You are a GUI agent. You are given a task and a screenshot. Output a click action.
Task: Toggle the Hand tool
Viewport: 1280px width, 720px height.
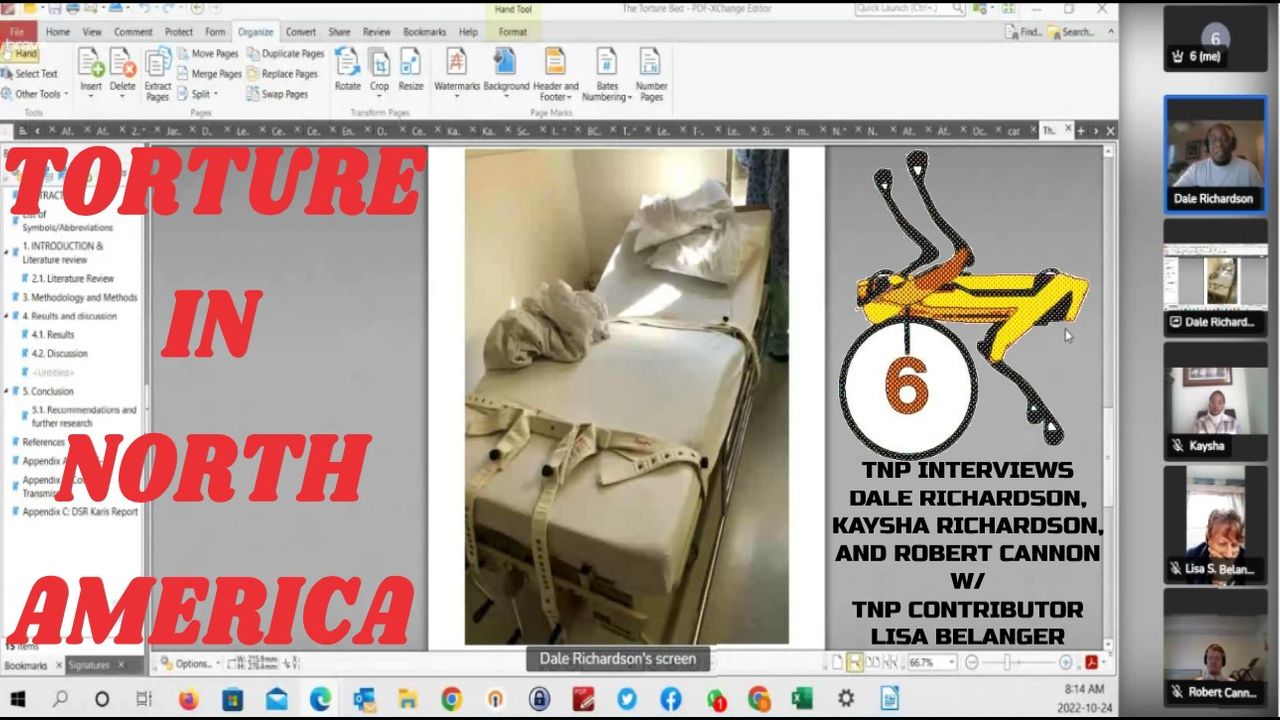click(20, 54)
